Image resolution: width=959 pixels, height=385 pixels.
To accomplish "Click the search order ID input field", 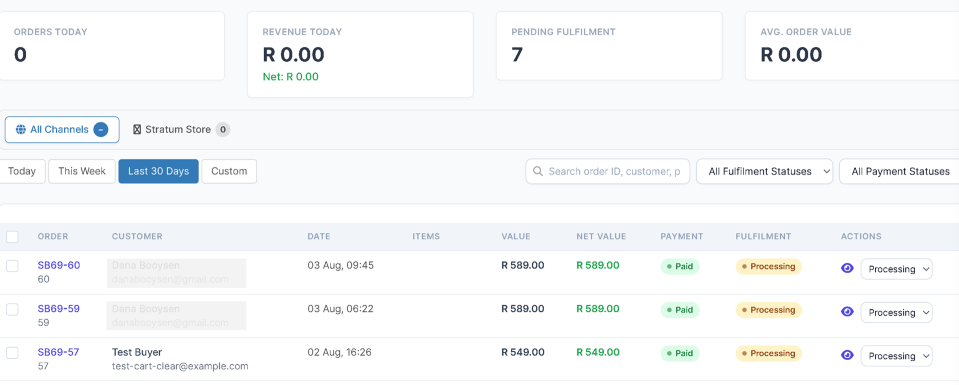I will (x=607, y=171).
